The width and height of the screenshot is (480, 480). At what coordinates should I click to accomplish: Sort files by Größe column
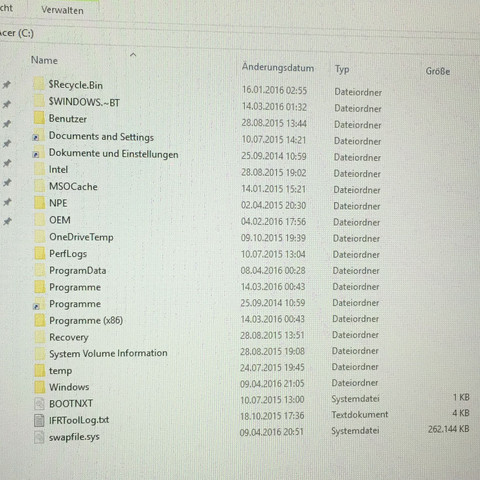click(x=438, y=71)
